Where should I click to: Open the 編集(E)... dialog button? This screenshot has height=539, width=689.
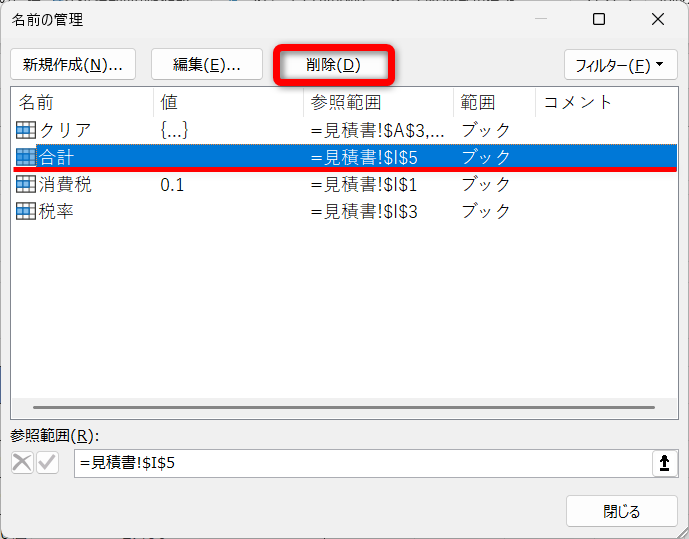tap(207, 65)
